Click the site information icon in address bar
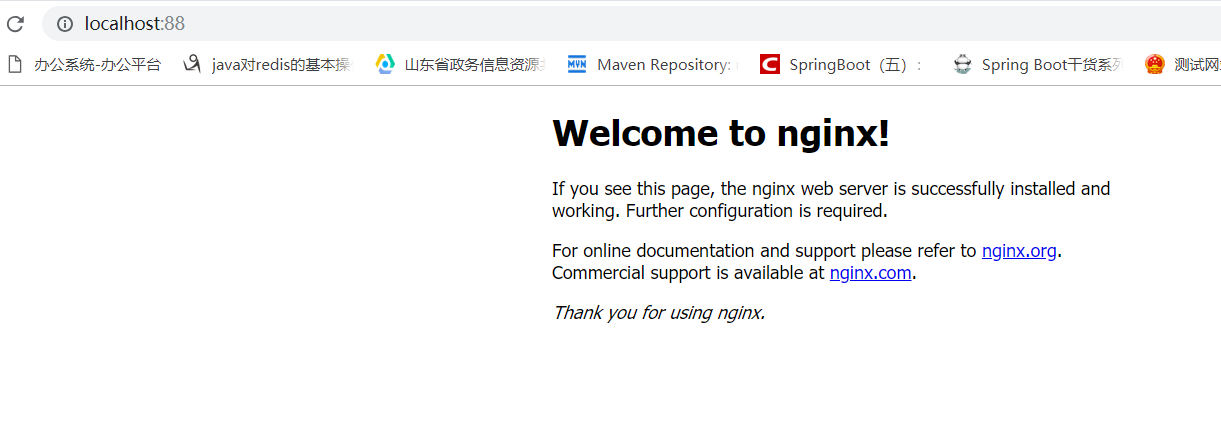Viewport: 1221px width, 423px height. [x=65, y=23]
